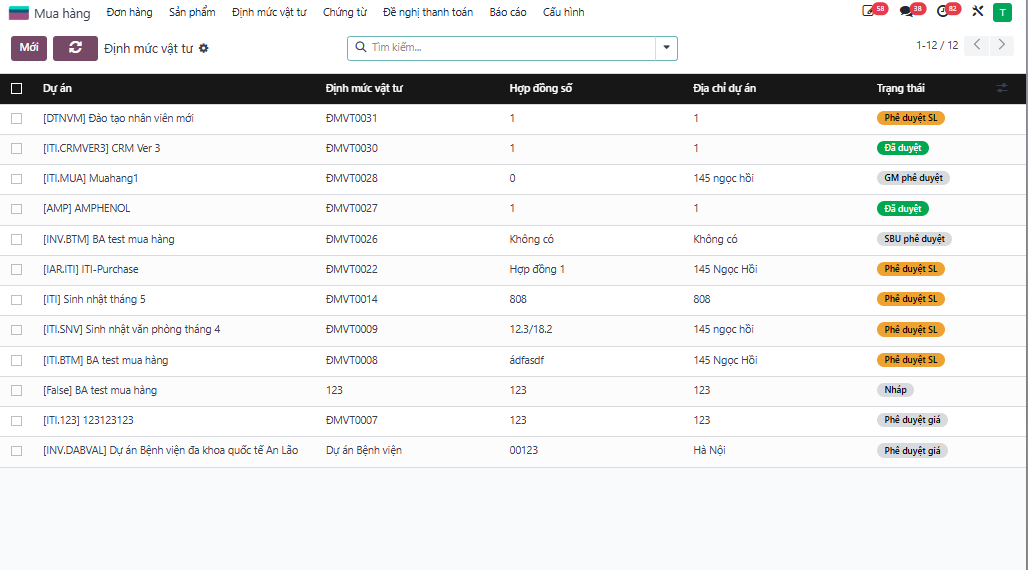This screenshot has width=1028, height=570.
Task: Click the Mới button
Action: pos(29,48)
